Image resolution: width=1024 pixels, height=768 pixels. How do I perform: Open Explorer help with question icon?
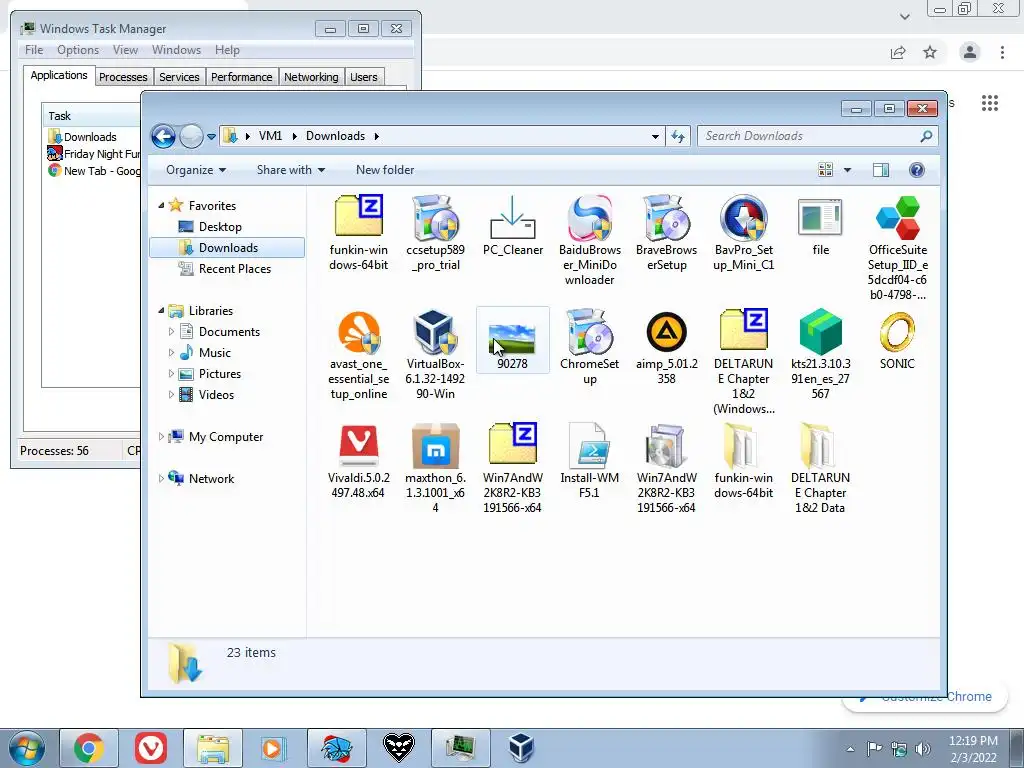pos(916,170)
